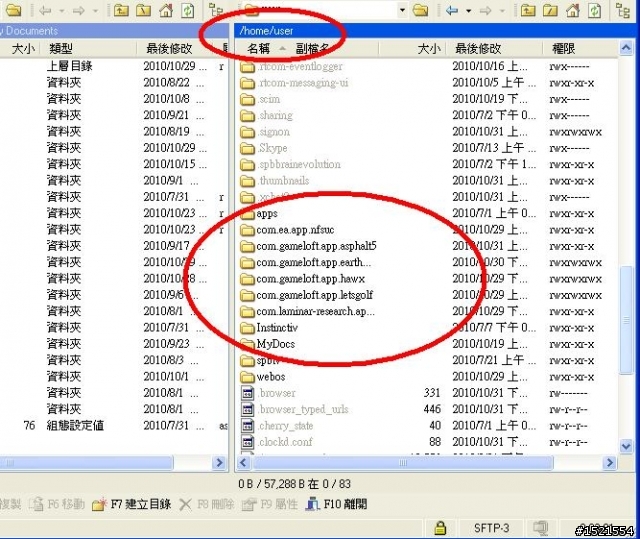The width and height of the screenshot is (640, 539).
Task: Click F10 離開 button
Action: click(337, 504)
